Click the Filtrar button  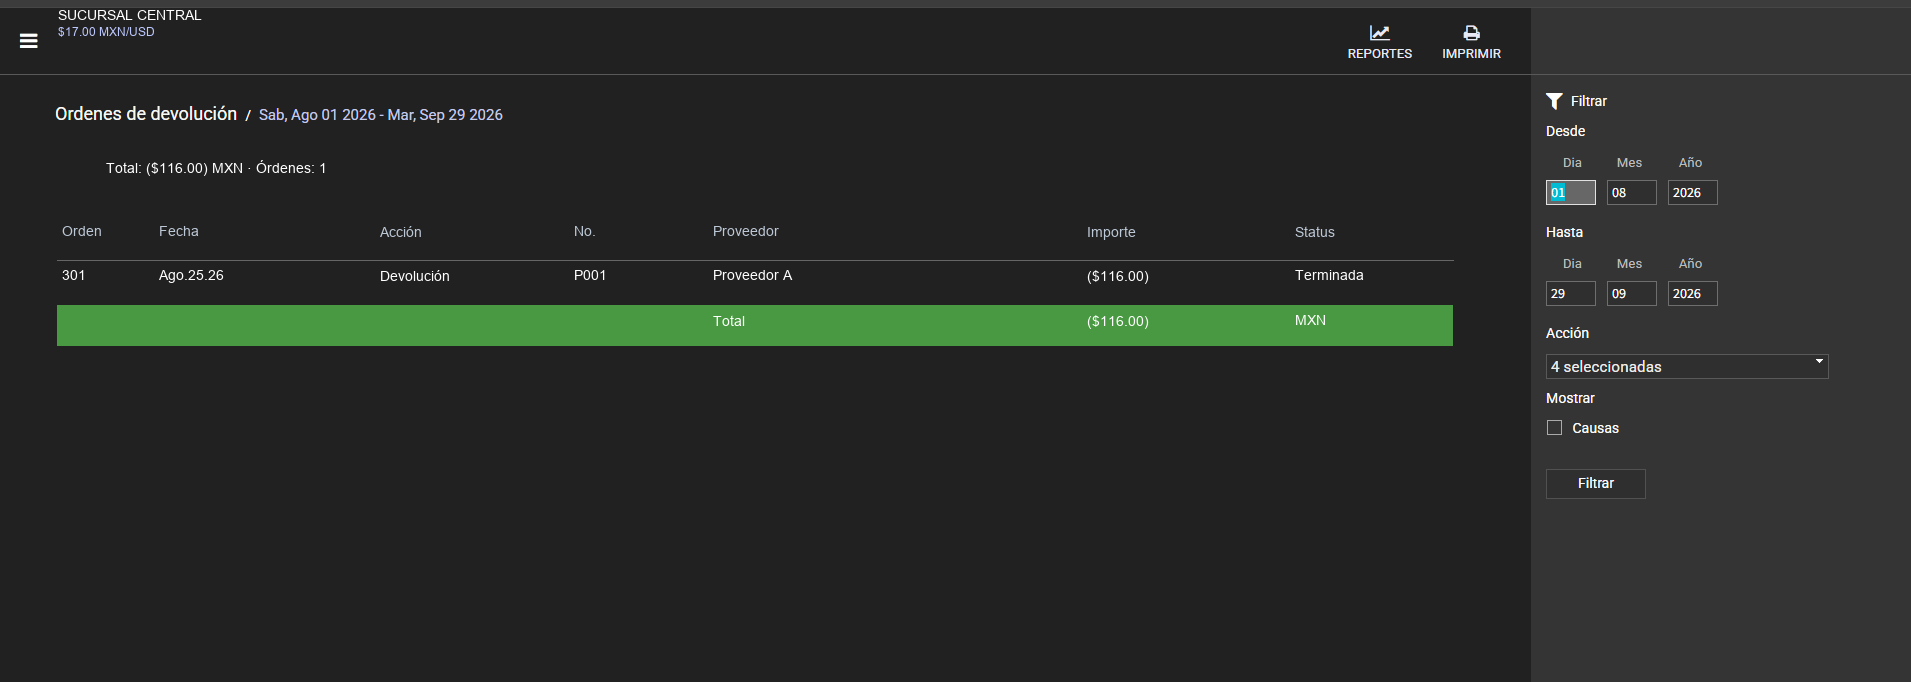pyautogui.click(x=1595, y=484)
